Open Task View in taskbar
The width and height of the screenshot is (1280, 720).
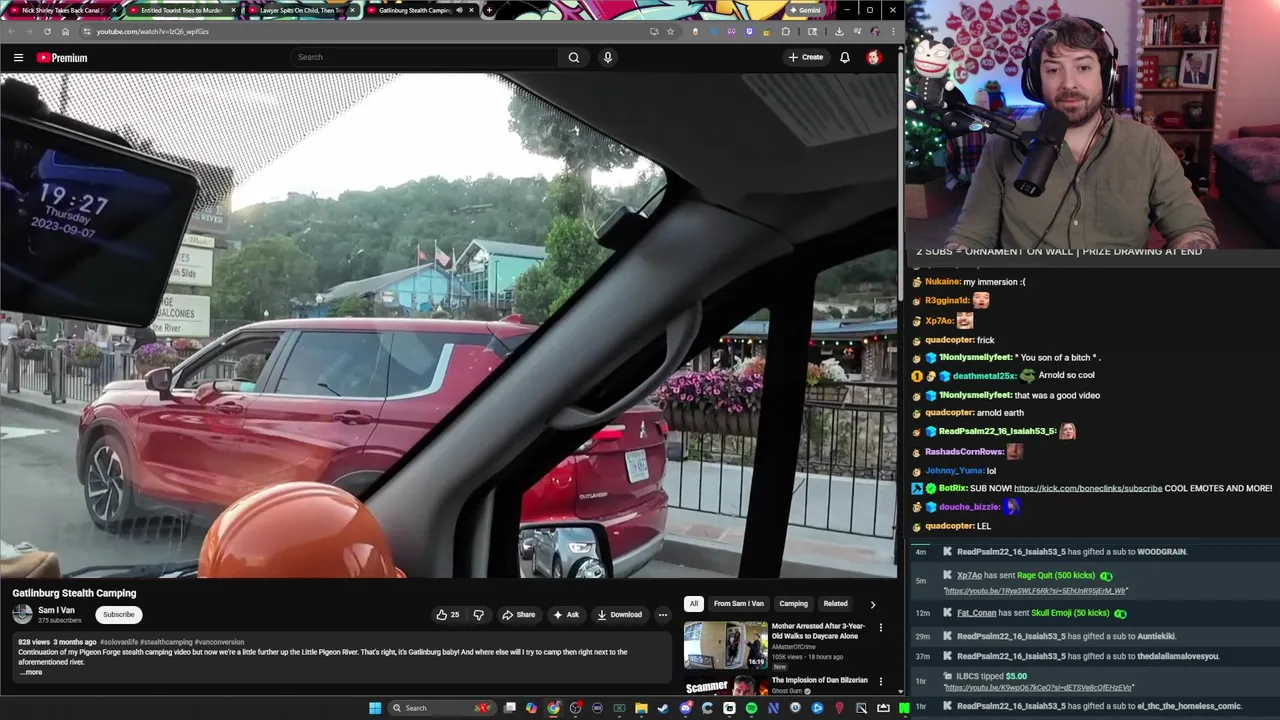(510, 708)
